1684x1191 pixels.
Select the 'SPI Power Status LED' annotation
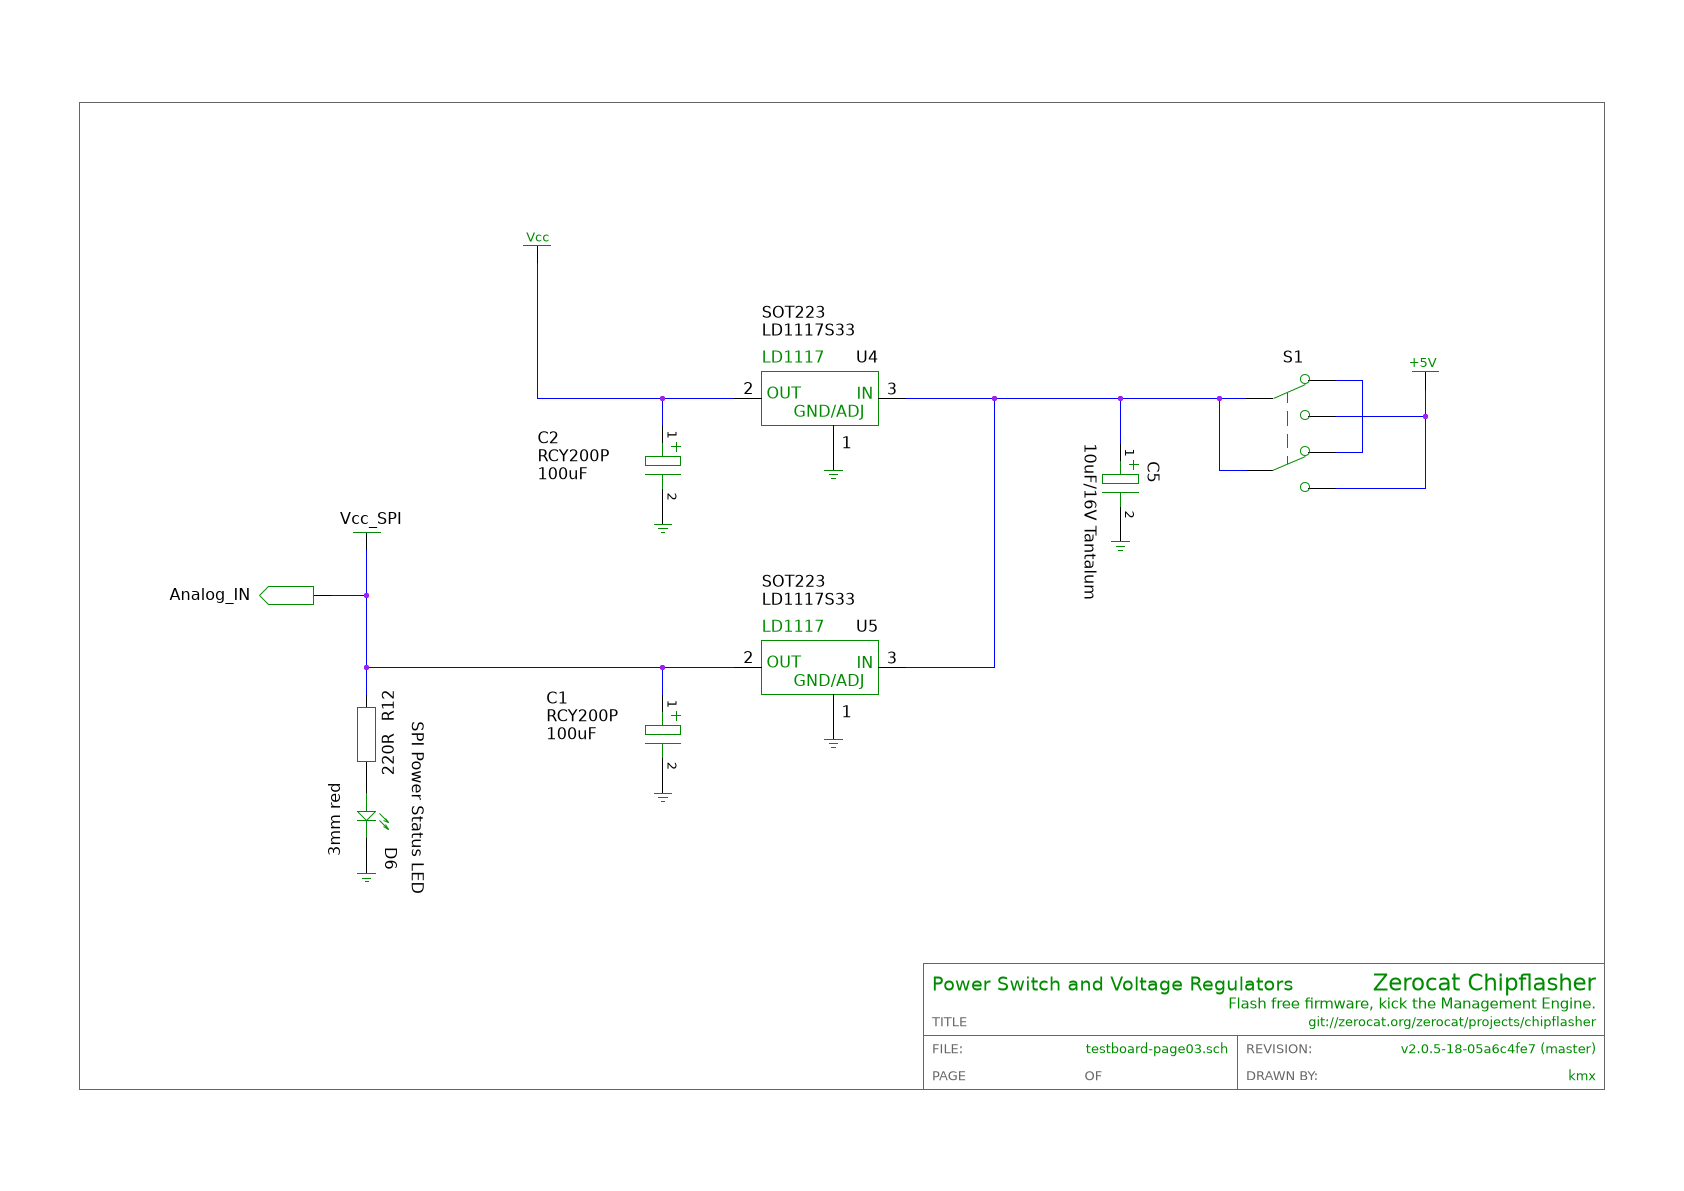tap(418, 808)
